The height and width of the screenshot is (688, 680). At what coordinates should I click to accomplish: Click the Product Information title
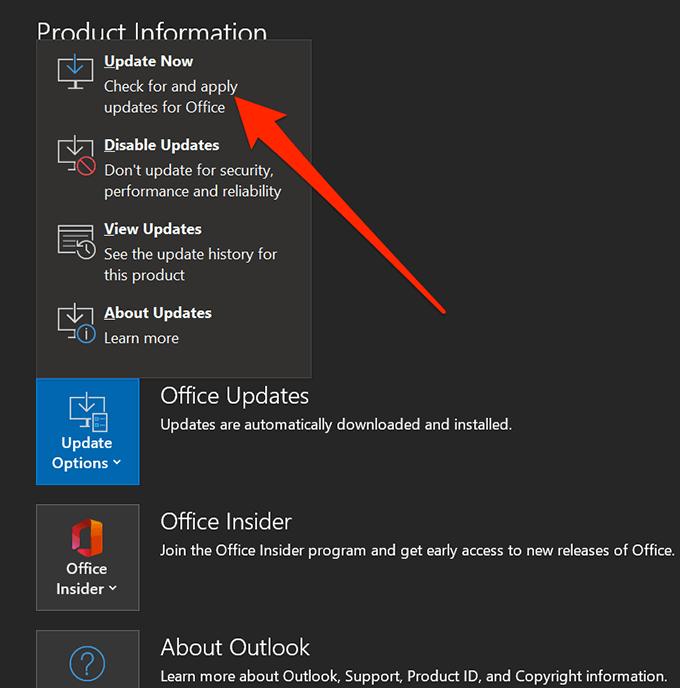click(x=152, y=32)
